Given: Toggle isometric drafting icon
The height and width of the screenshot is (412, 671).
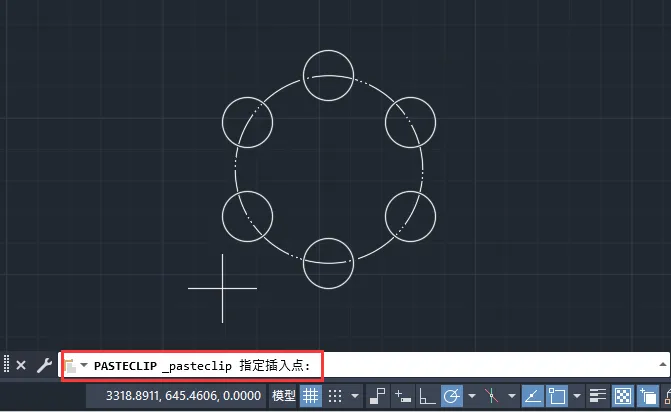Looking at the screenshot, I should point(492,396).
